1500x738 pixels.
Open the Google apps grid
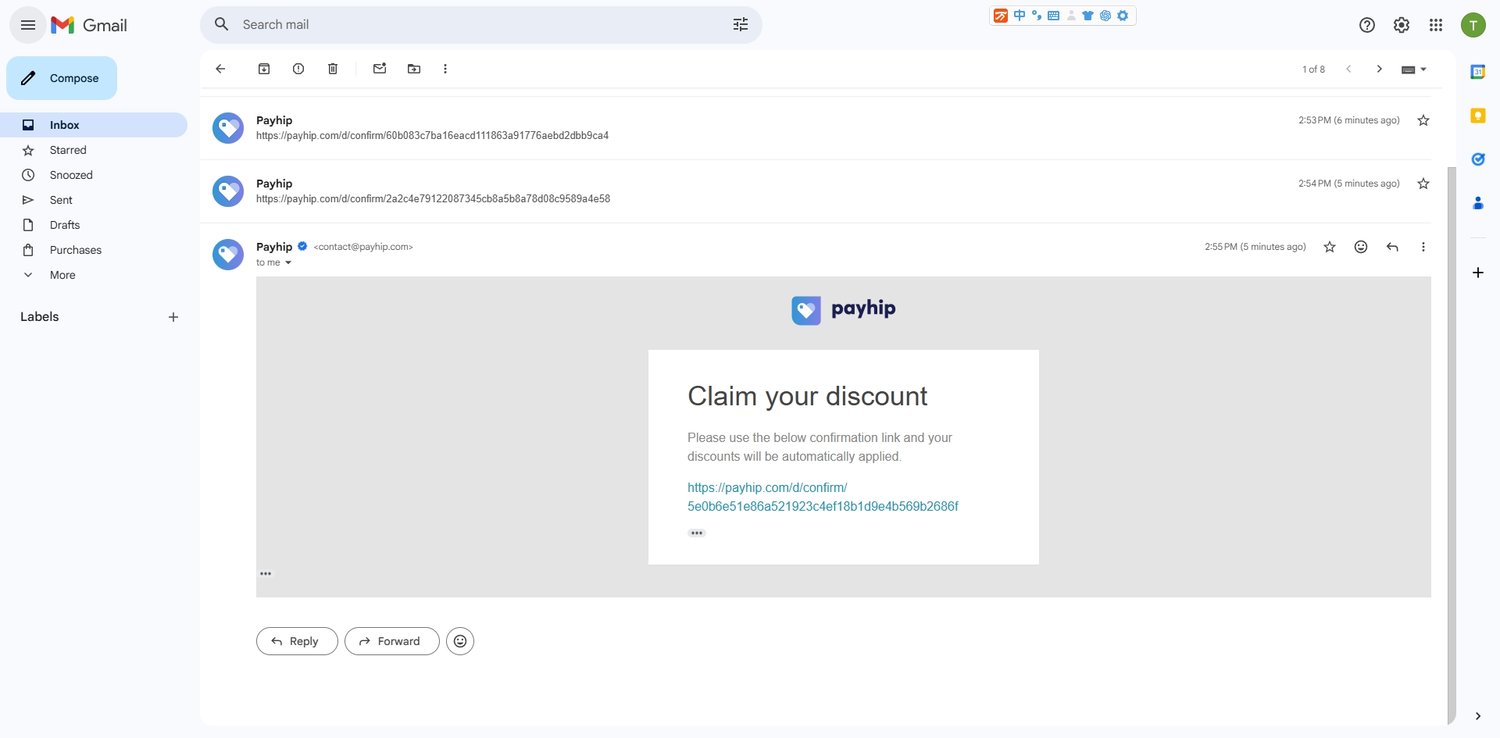(1436, 25)
